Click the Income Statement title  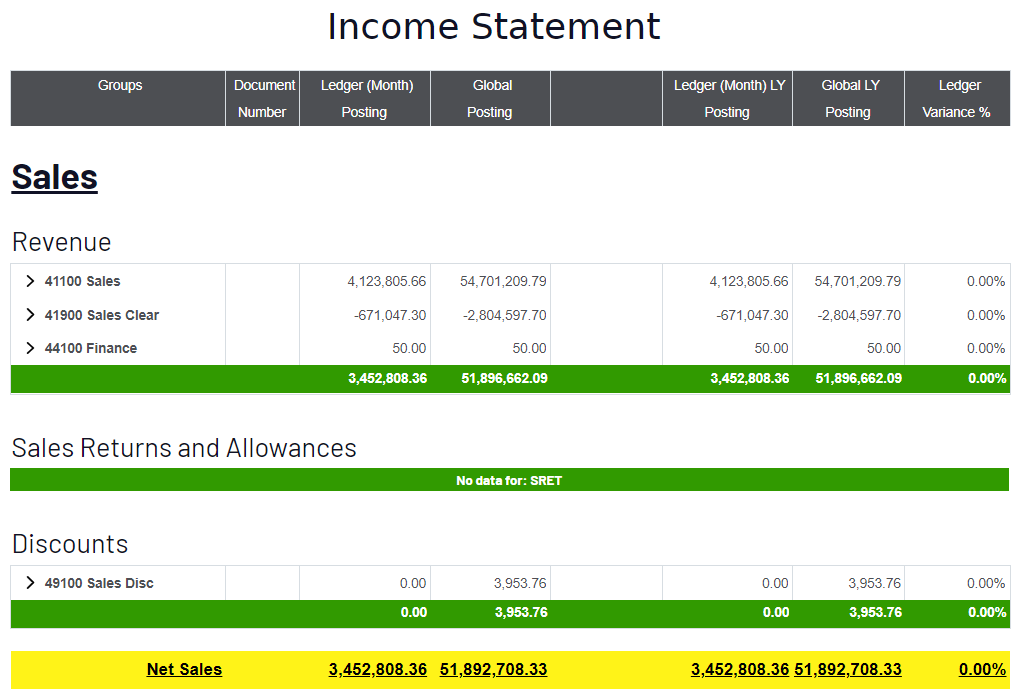(x=494, y=27)
